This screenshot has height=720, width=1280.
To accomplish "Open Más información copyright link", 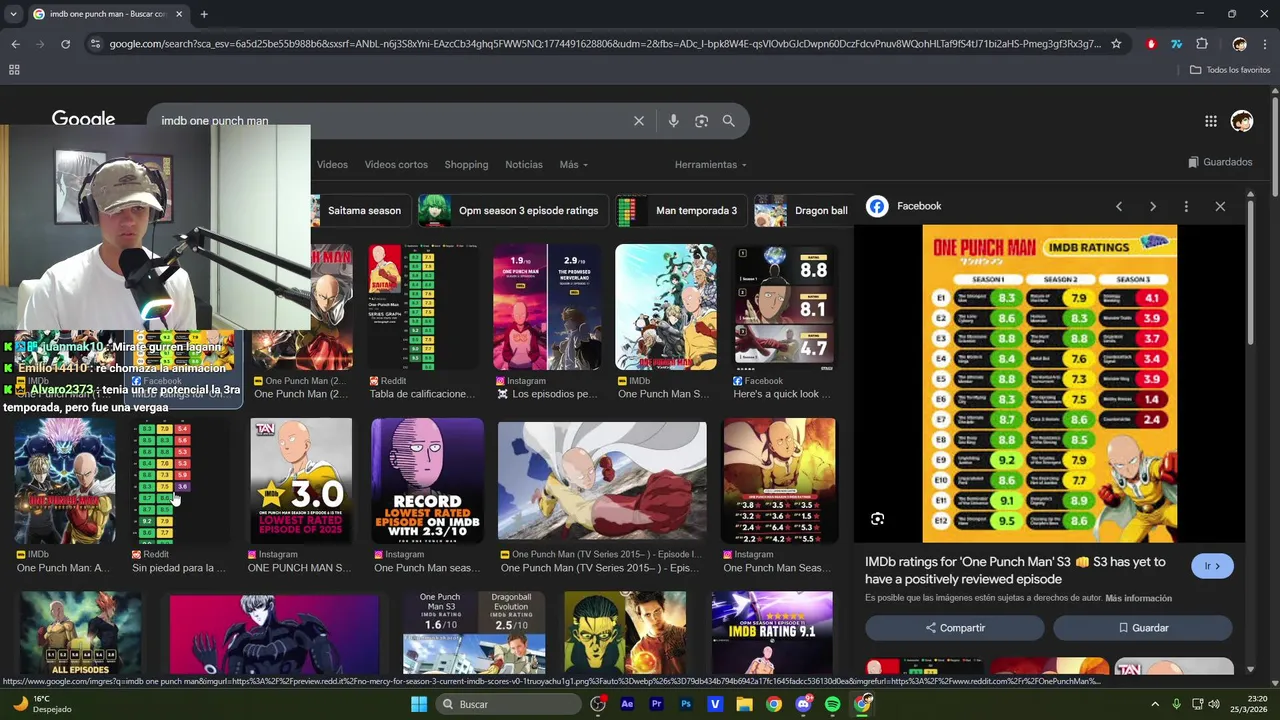I will [1138, 598].
